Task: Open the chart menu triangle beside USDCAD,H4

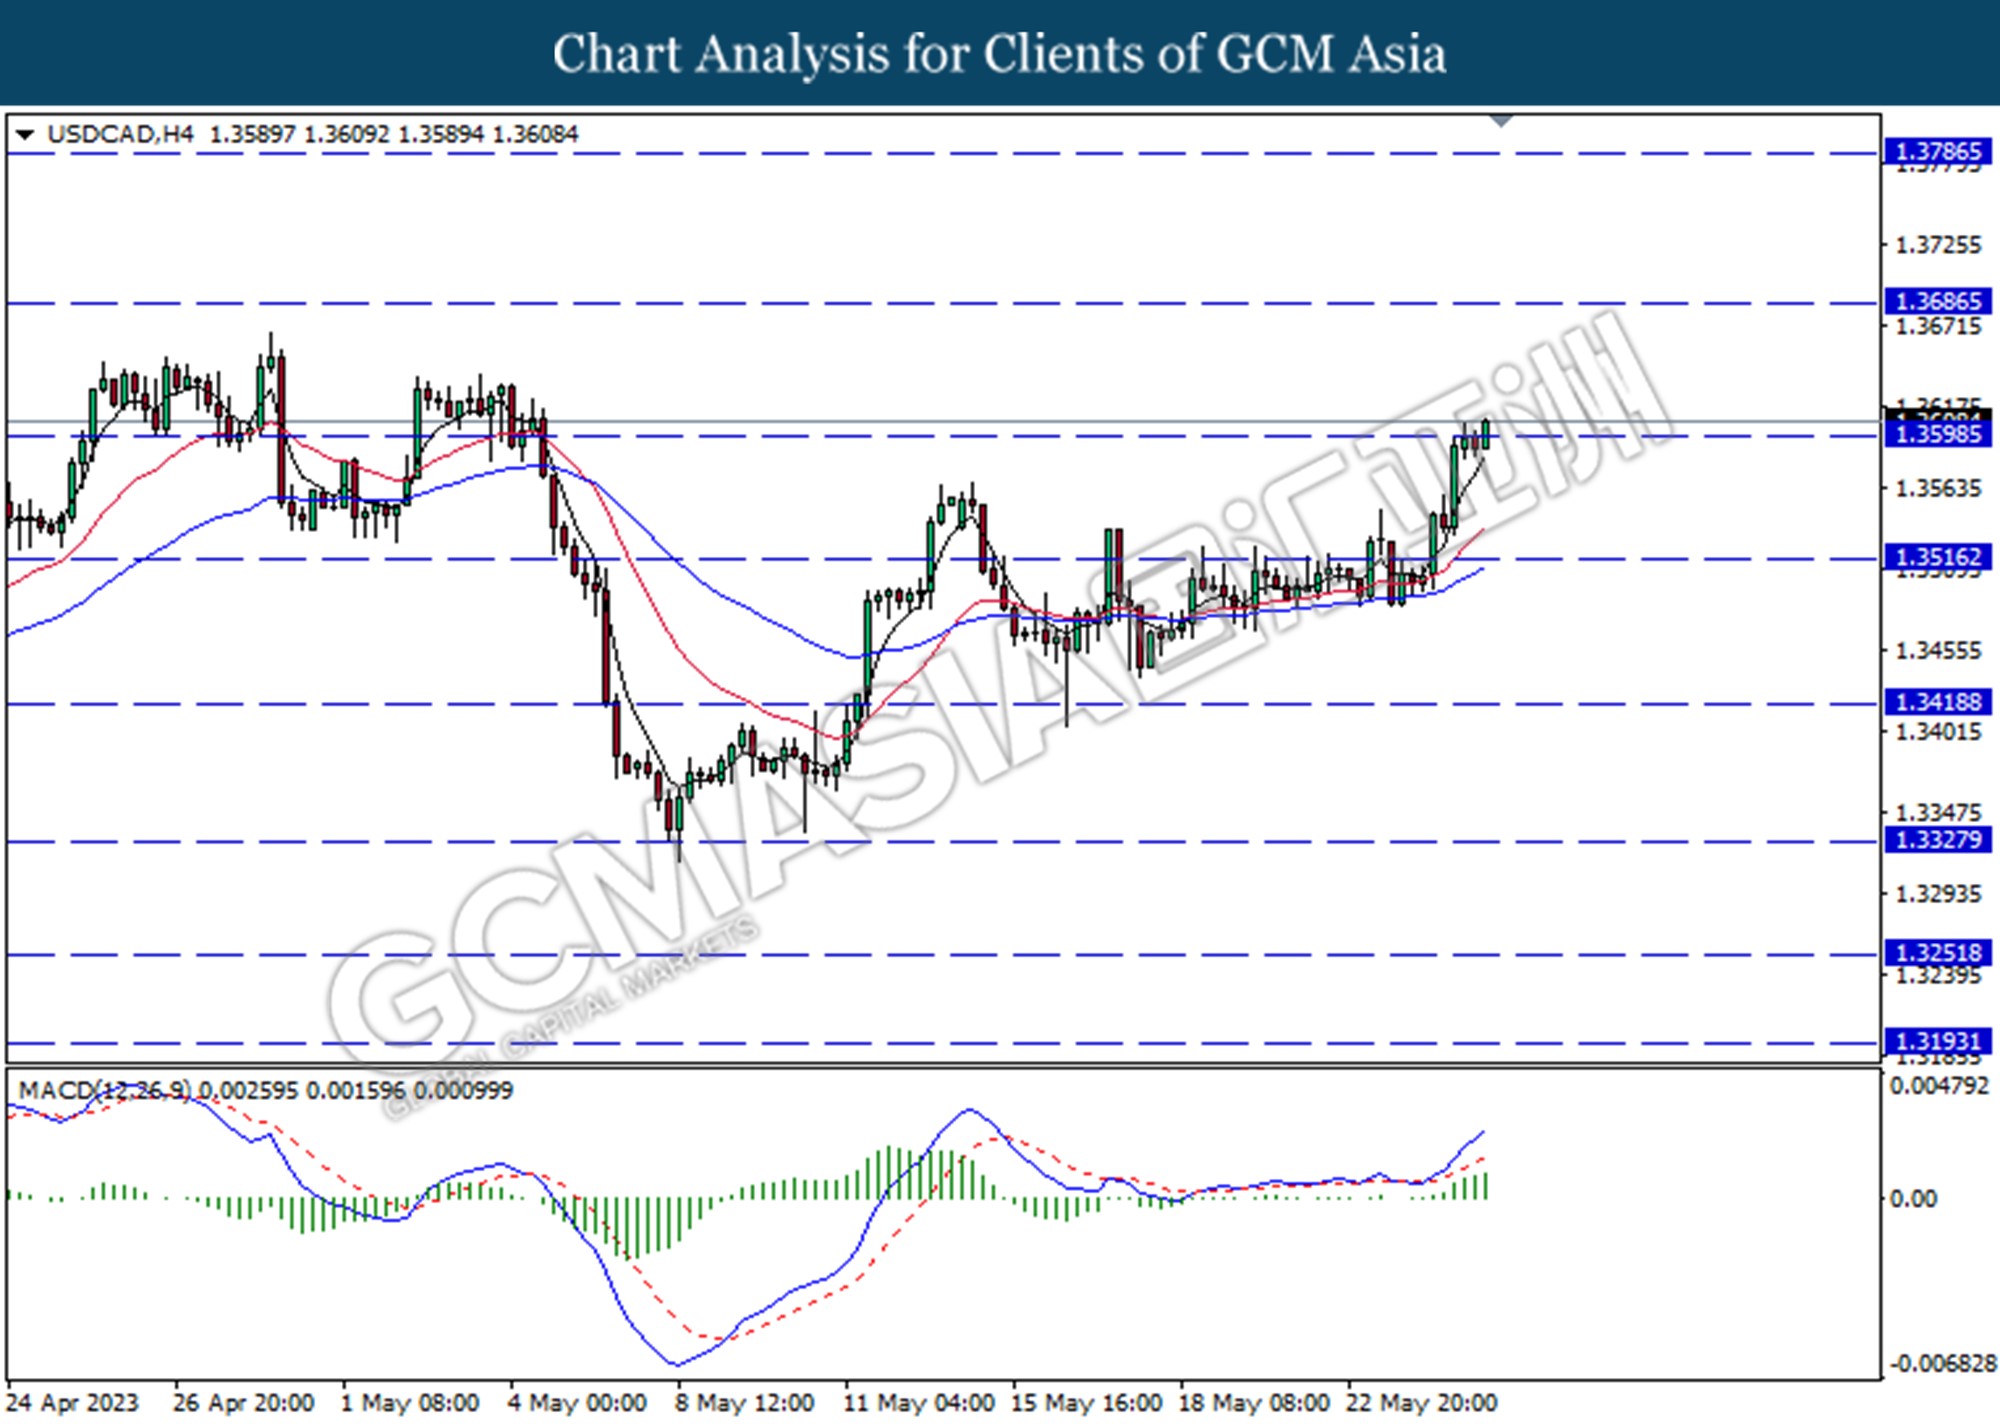Action: pos(25,134)
